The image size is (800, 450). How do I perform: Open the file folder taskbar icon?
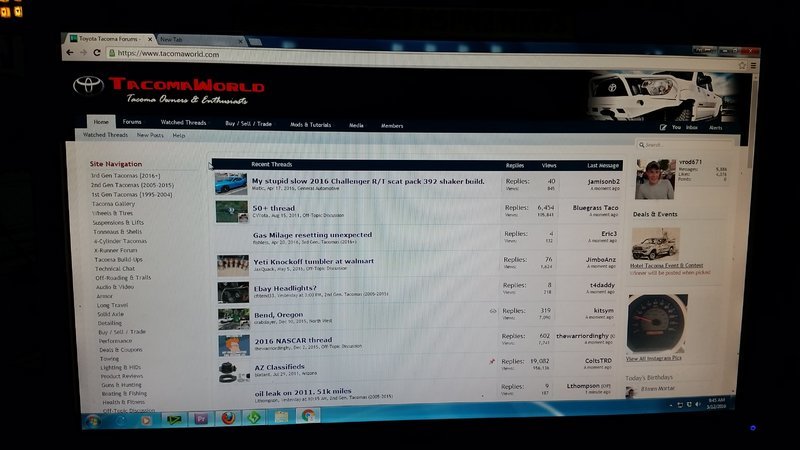(281, 417)
